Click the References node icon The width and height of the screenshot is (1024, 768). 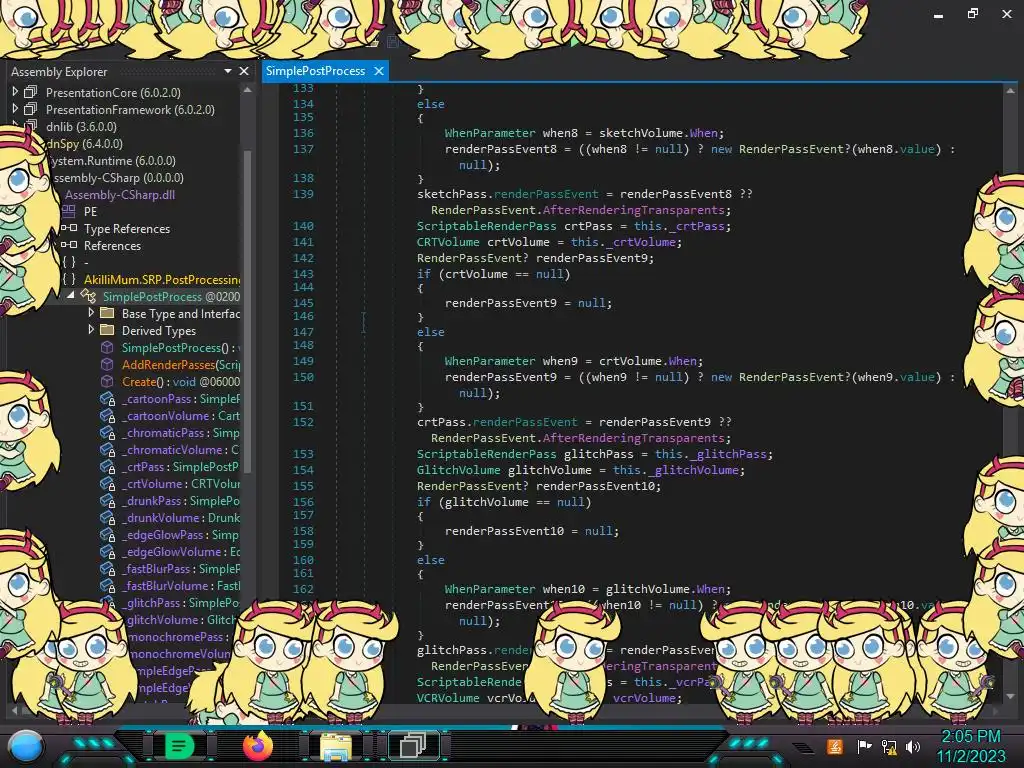(x=69, y=245)
